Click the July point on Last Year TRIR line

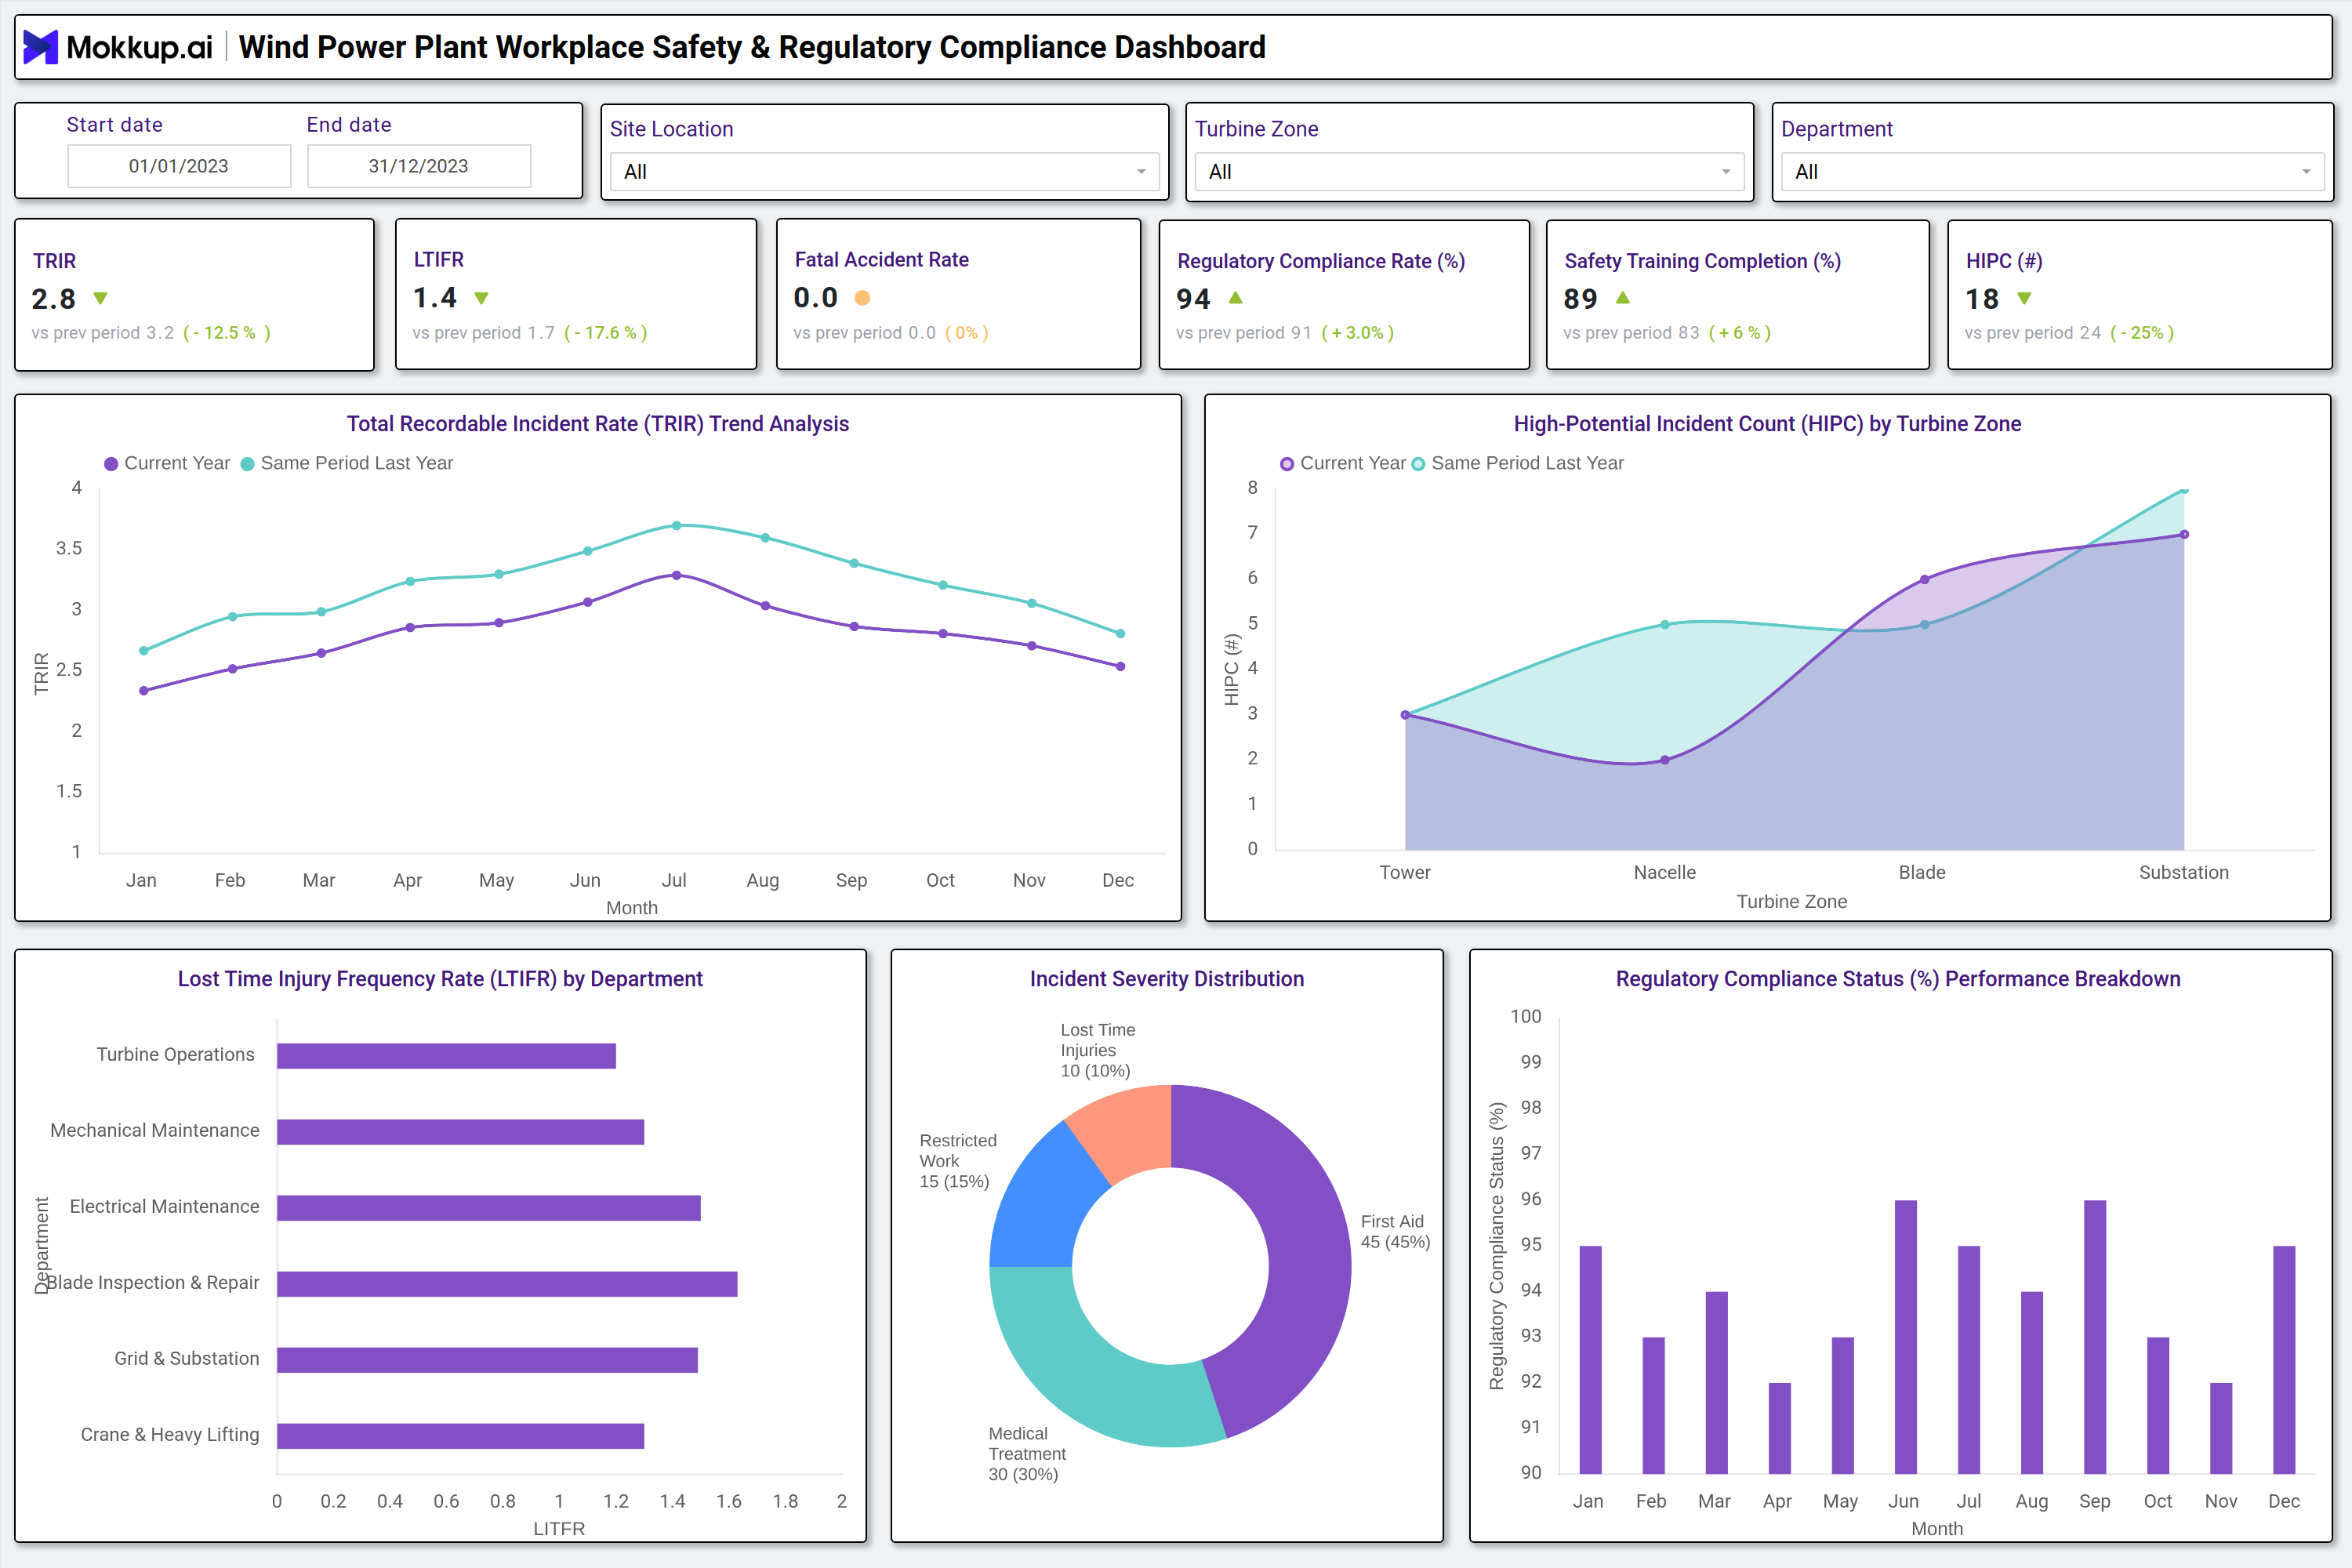(677, 525)
